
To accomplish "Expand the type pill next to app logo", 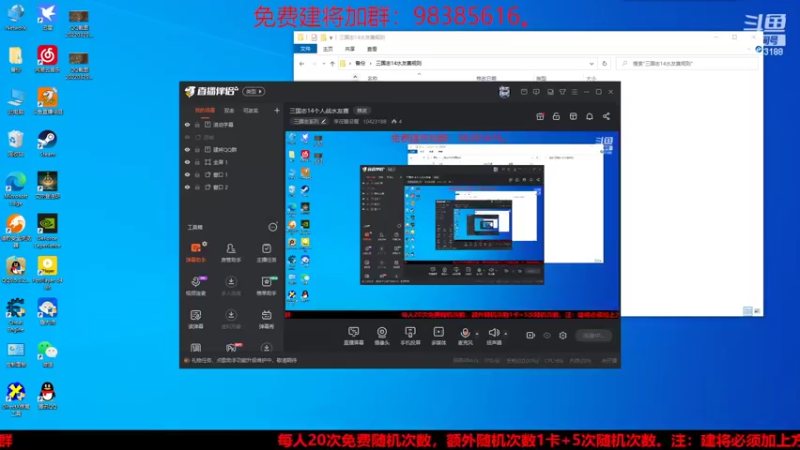I will click(x=254, y=91).
